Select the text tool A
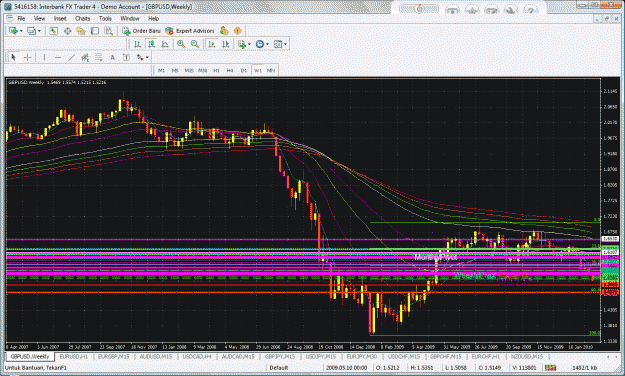625x376 pixels. (x=112, y=58)
